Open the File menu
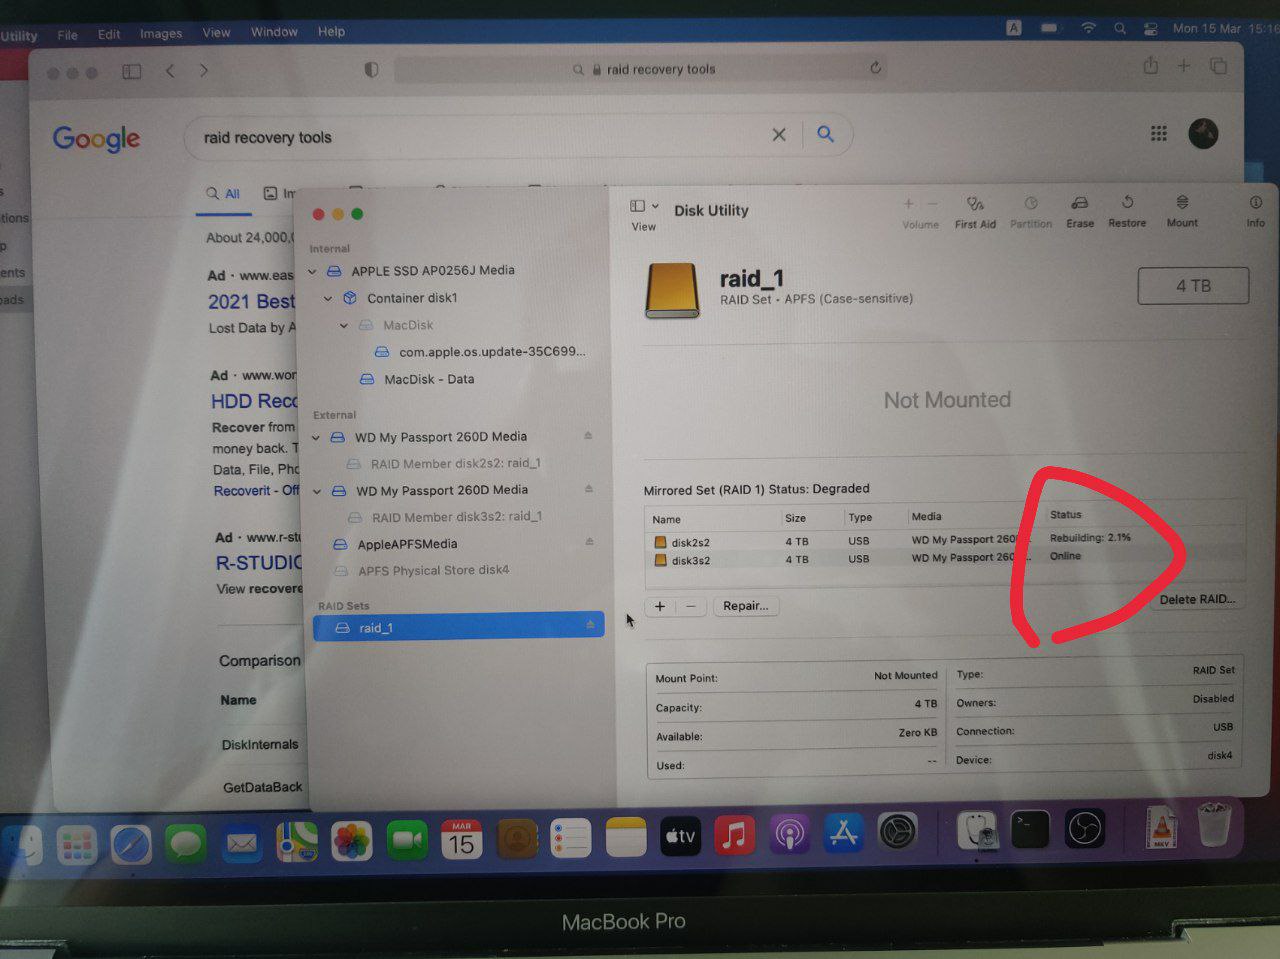 [x=67, y=35]
